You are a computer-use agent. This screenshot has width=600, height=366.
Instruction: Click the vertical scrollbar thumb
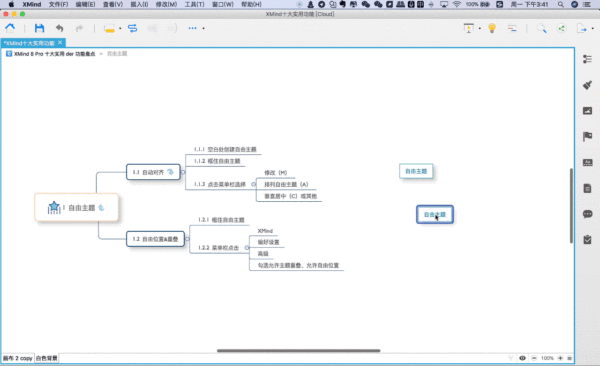[571, 206]
